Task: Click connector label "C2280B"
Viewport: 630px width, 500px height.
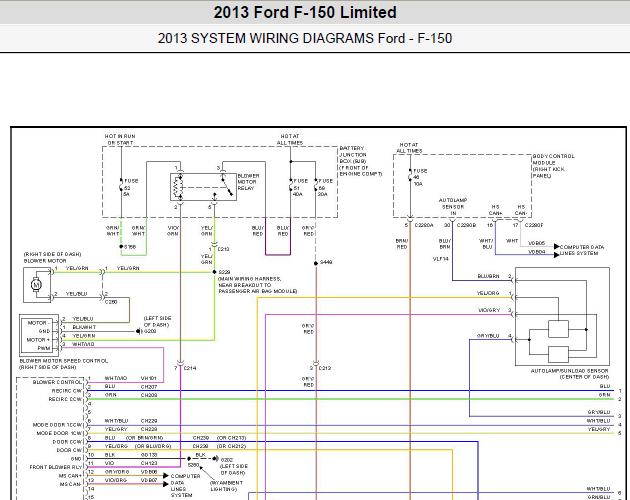Action: (466, 225)
